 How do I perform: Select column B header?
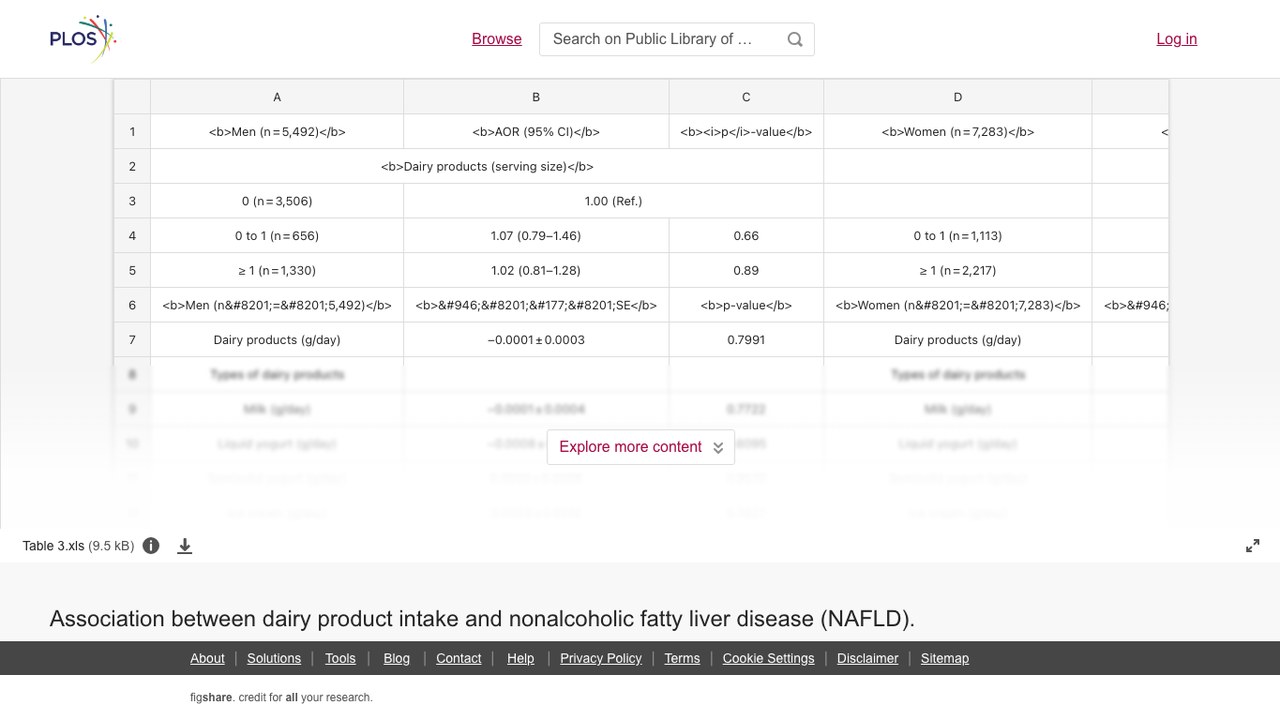click(536, 97)
